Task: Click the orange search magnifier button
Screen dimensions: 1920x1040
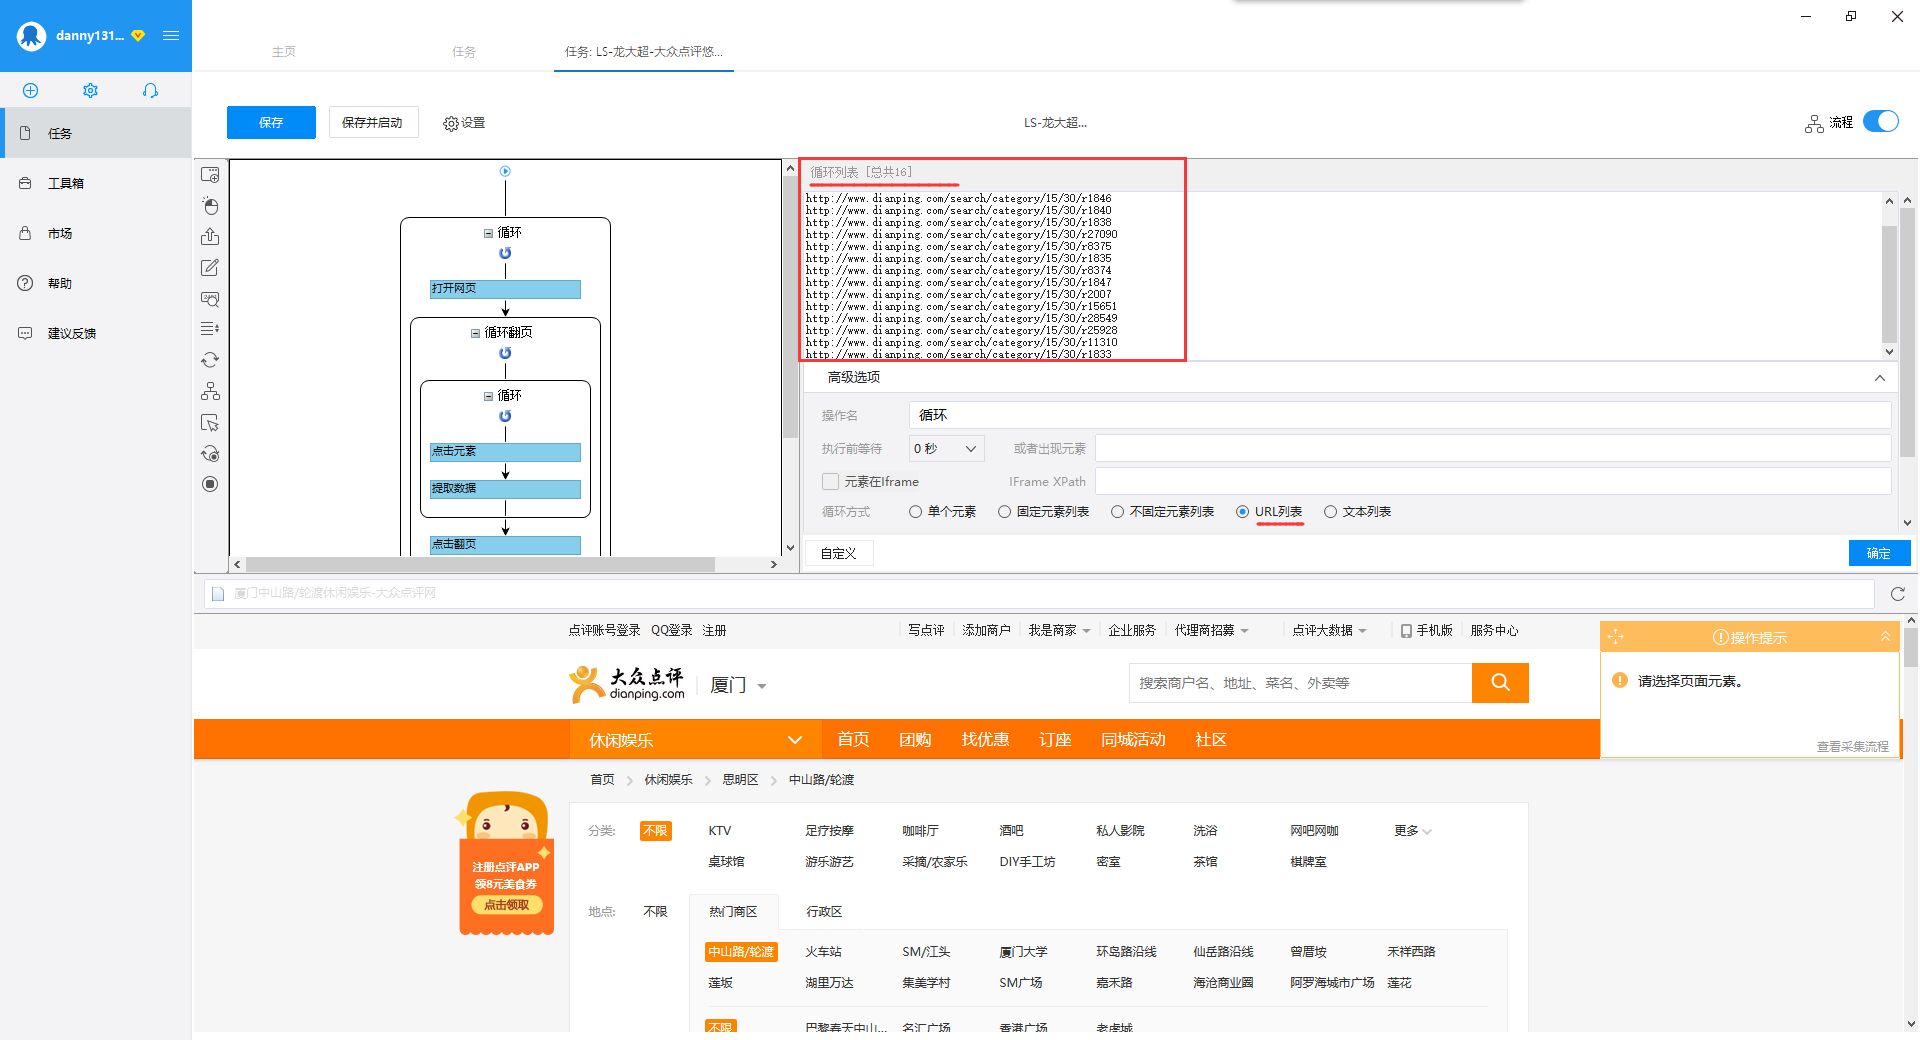Action: point(1500,683)
